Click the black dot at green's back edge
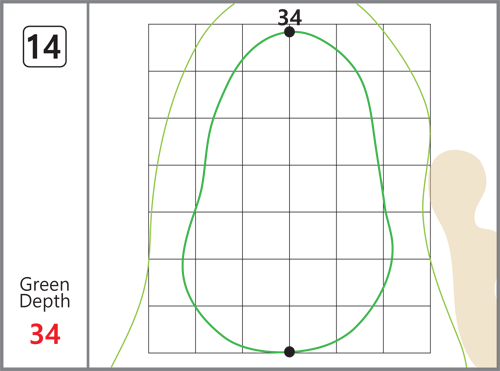This screenshot has height=371, width=500. click(x=289, y=32)
